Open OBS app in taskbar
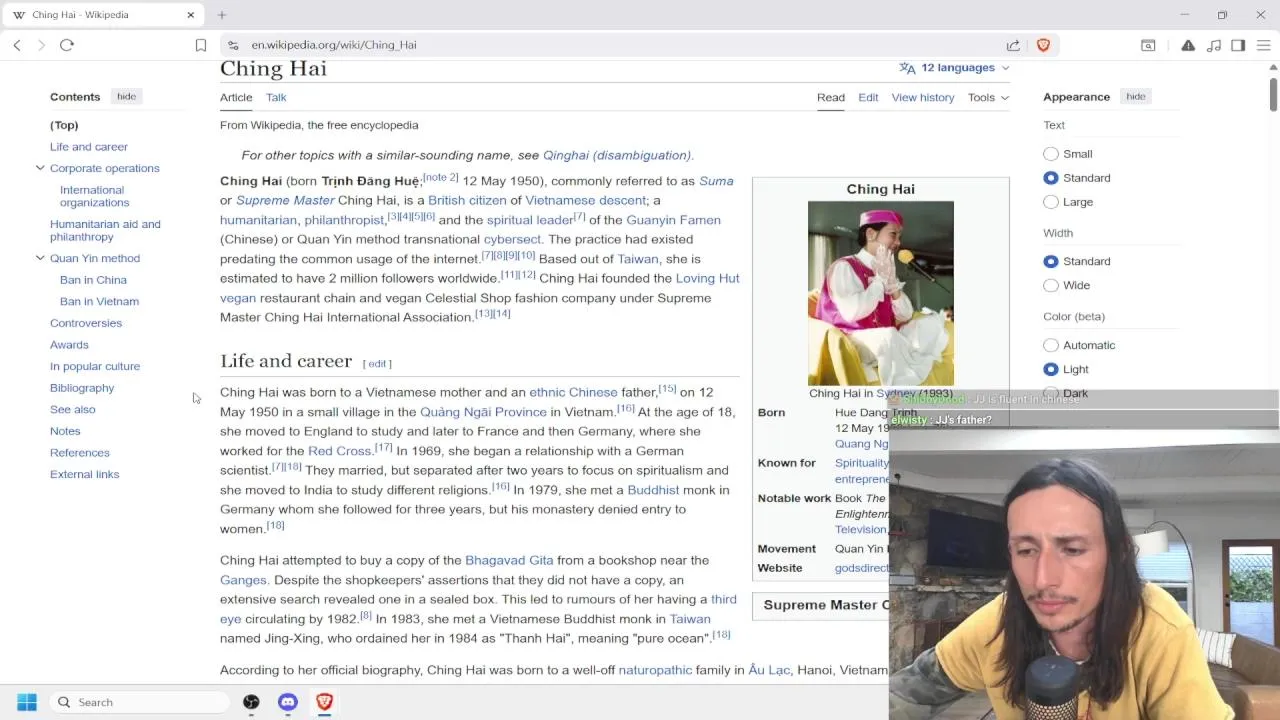 tap(251, 702)
